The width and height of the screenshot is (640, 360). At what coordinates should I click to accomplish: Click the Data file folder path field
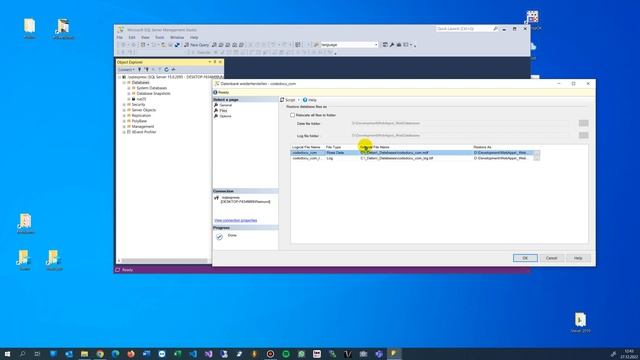click(460, 123)
